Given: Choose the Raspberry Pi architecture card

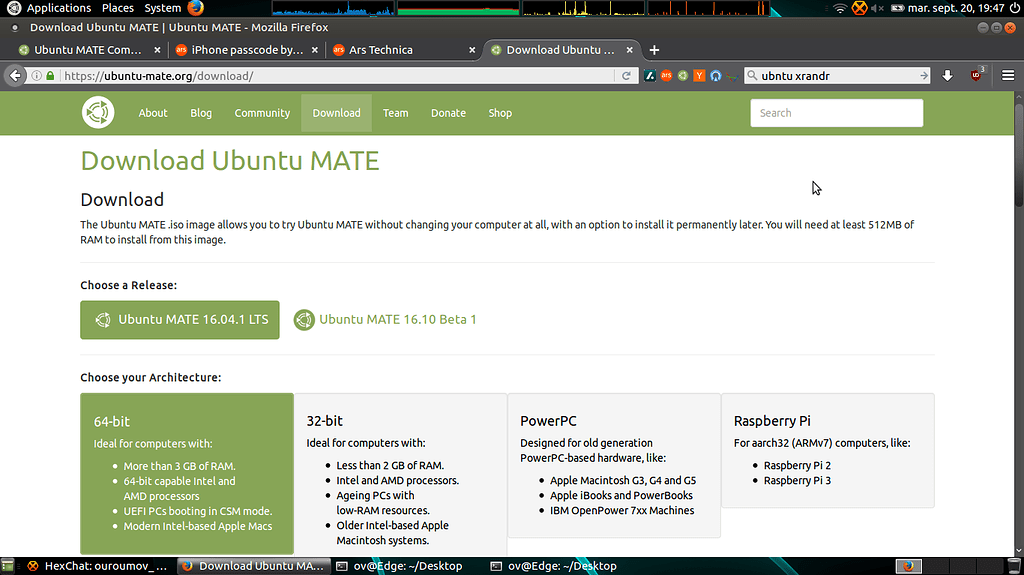Looking at the screenshot, I should coord(827,450).
